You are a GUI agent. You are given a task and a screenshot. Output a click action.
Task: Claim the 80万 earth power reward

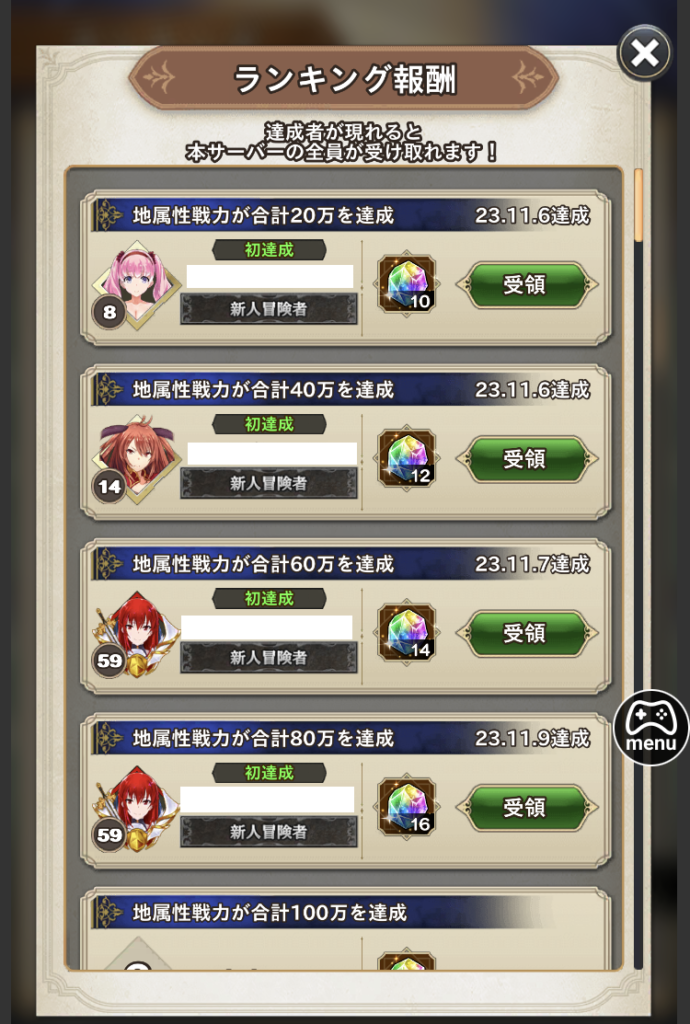(526, 808)
